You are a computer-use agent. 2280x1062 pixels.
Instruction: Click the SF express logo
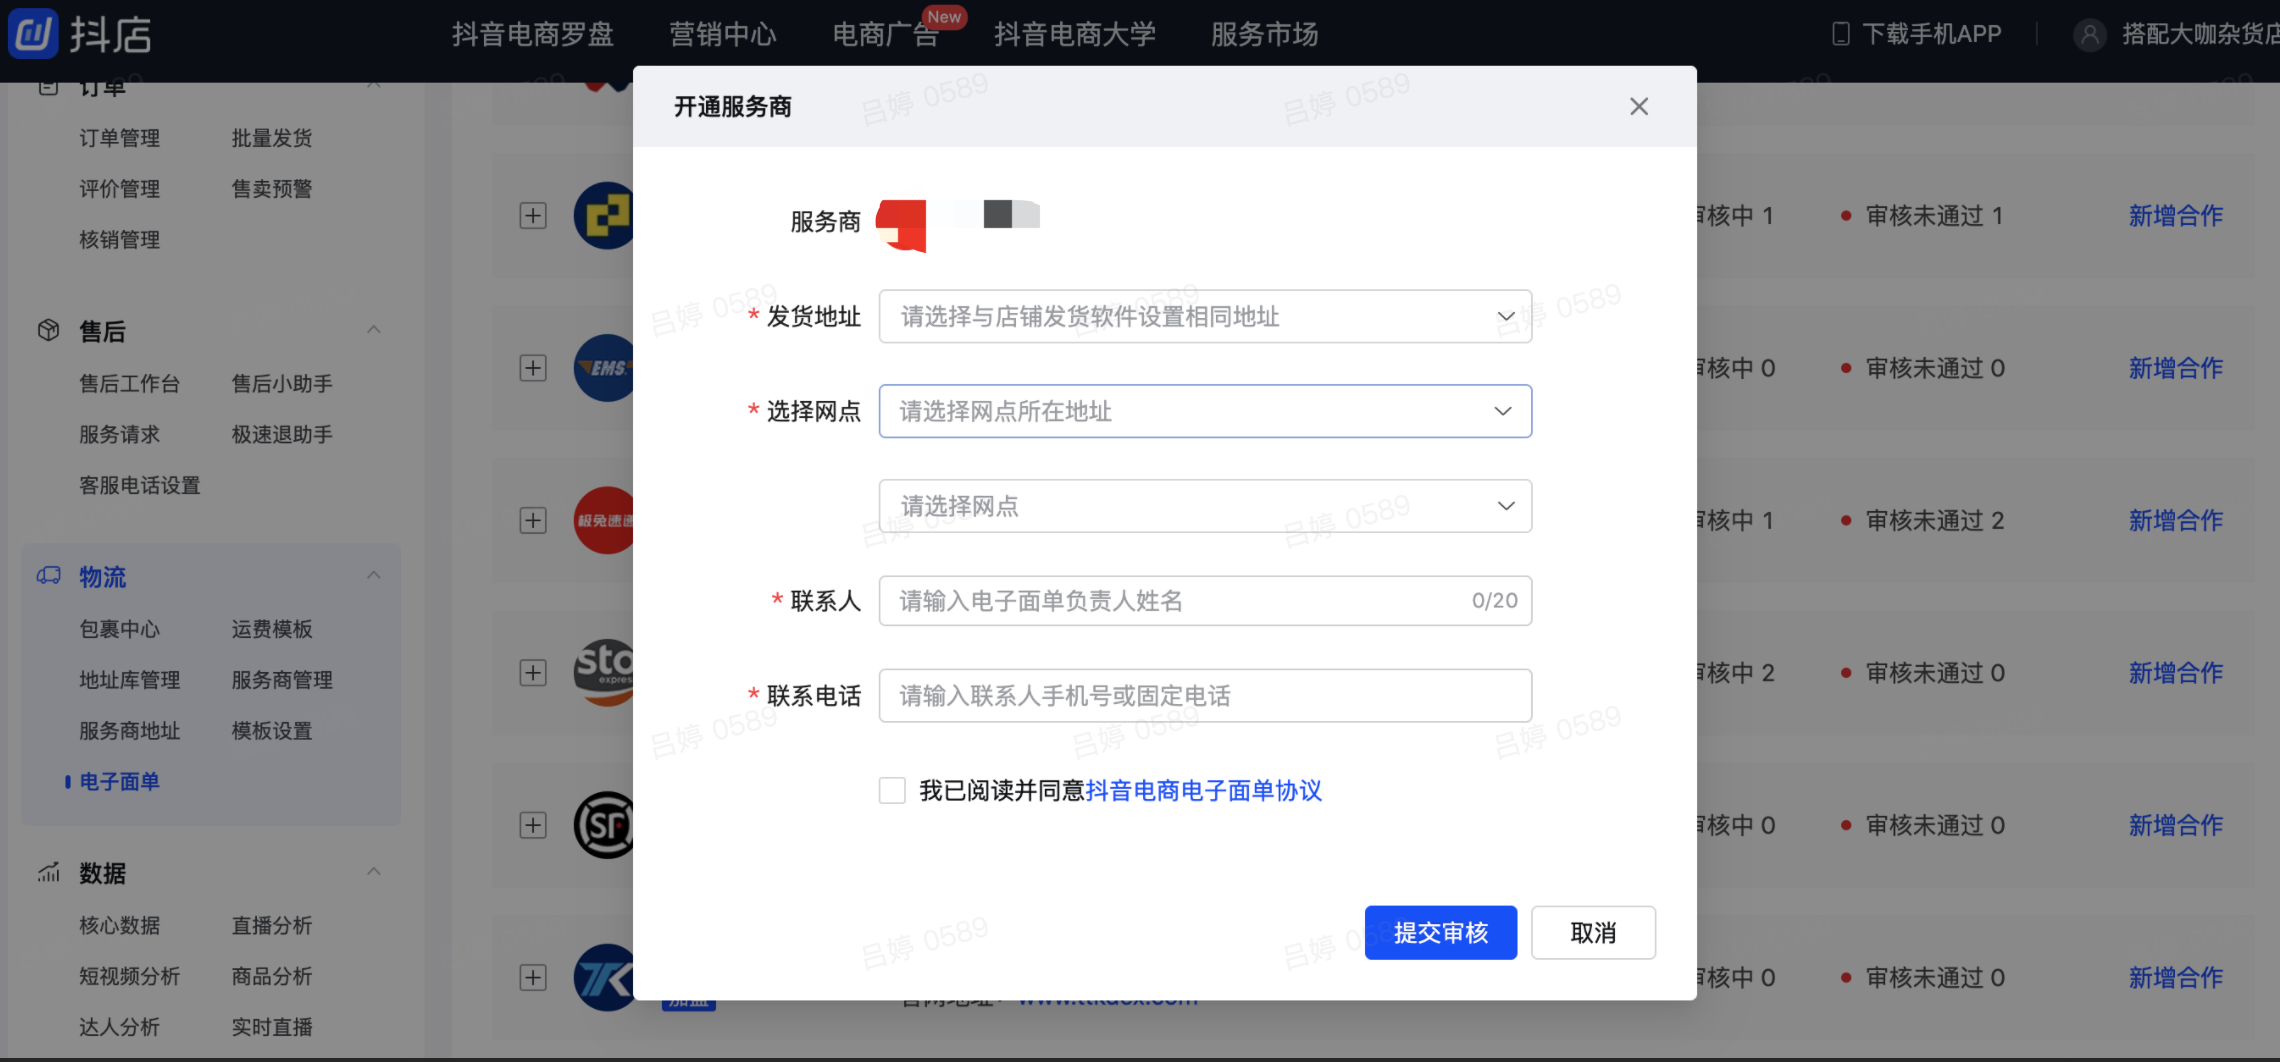point(604,825)
